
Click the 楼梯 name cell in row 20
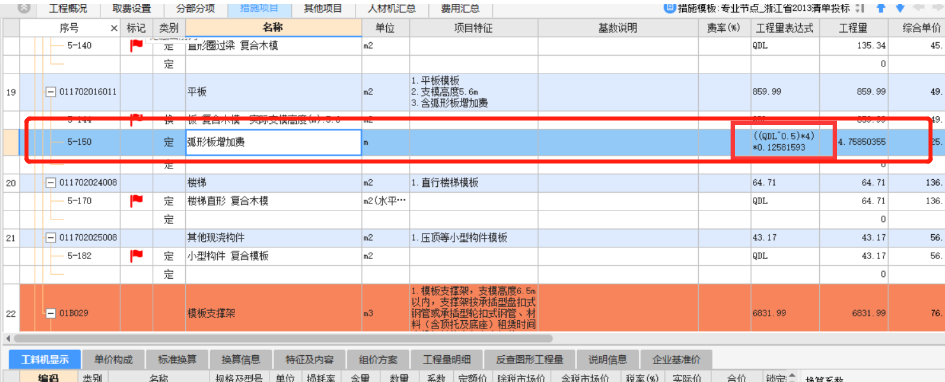(274, 183)
